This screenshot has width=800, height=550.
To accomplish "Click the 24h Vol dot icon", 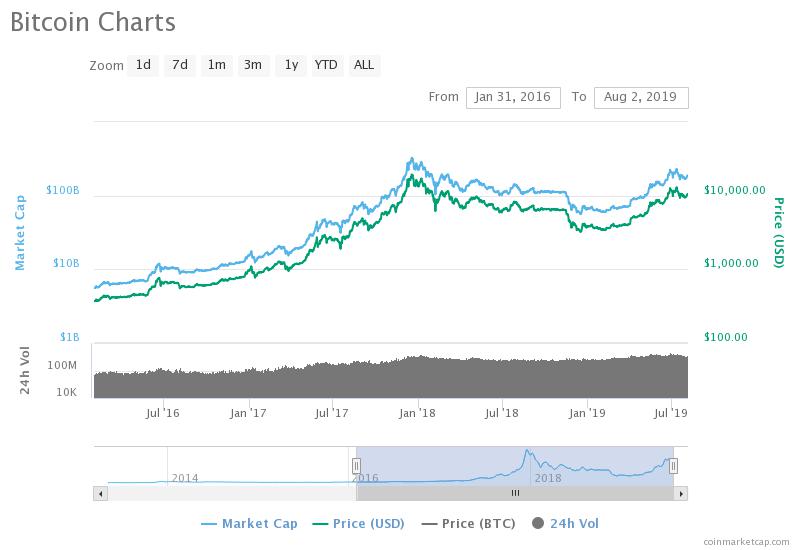I will pos(538,523).
